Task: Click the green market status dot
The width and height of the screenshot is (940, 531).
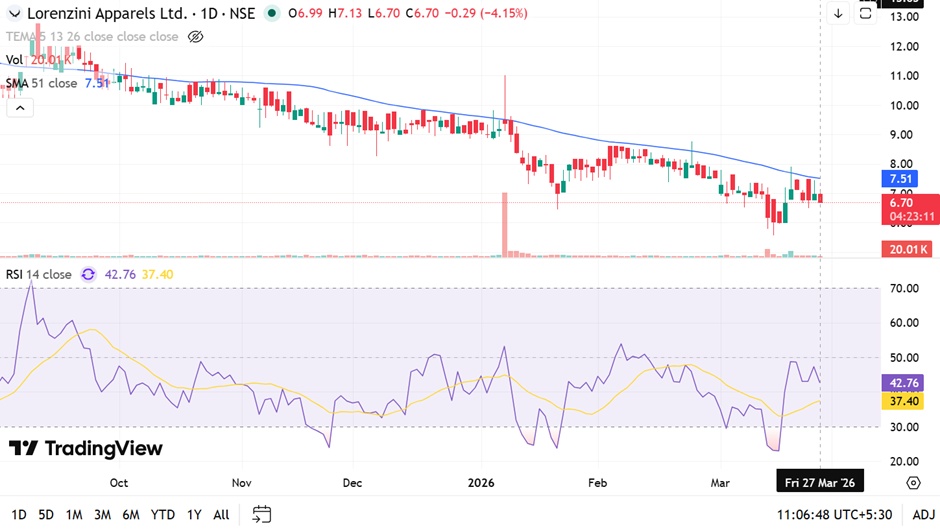Action: (272, 13)
